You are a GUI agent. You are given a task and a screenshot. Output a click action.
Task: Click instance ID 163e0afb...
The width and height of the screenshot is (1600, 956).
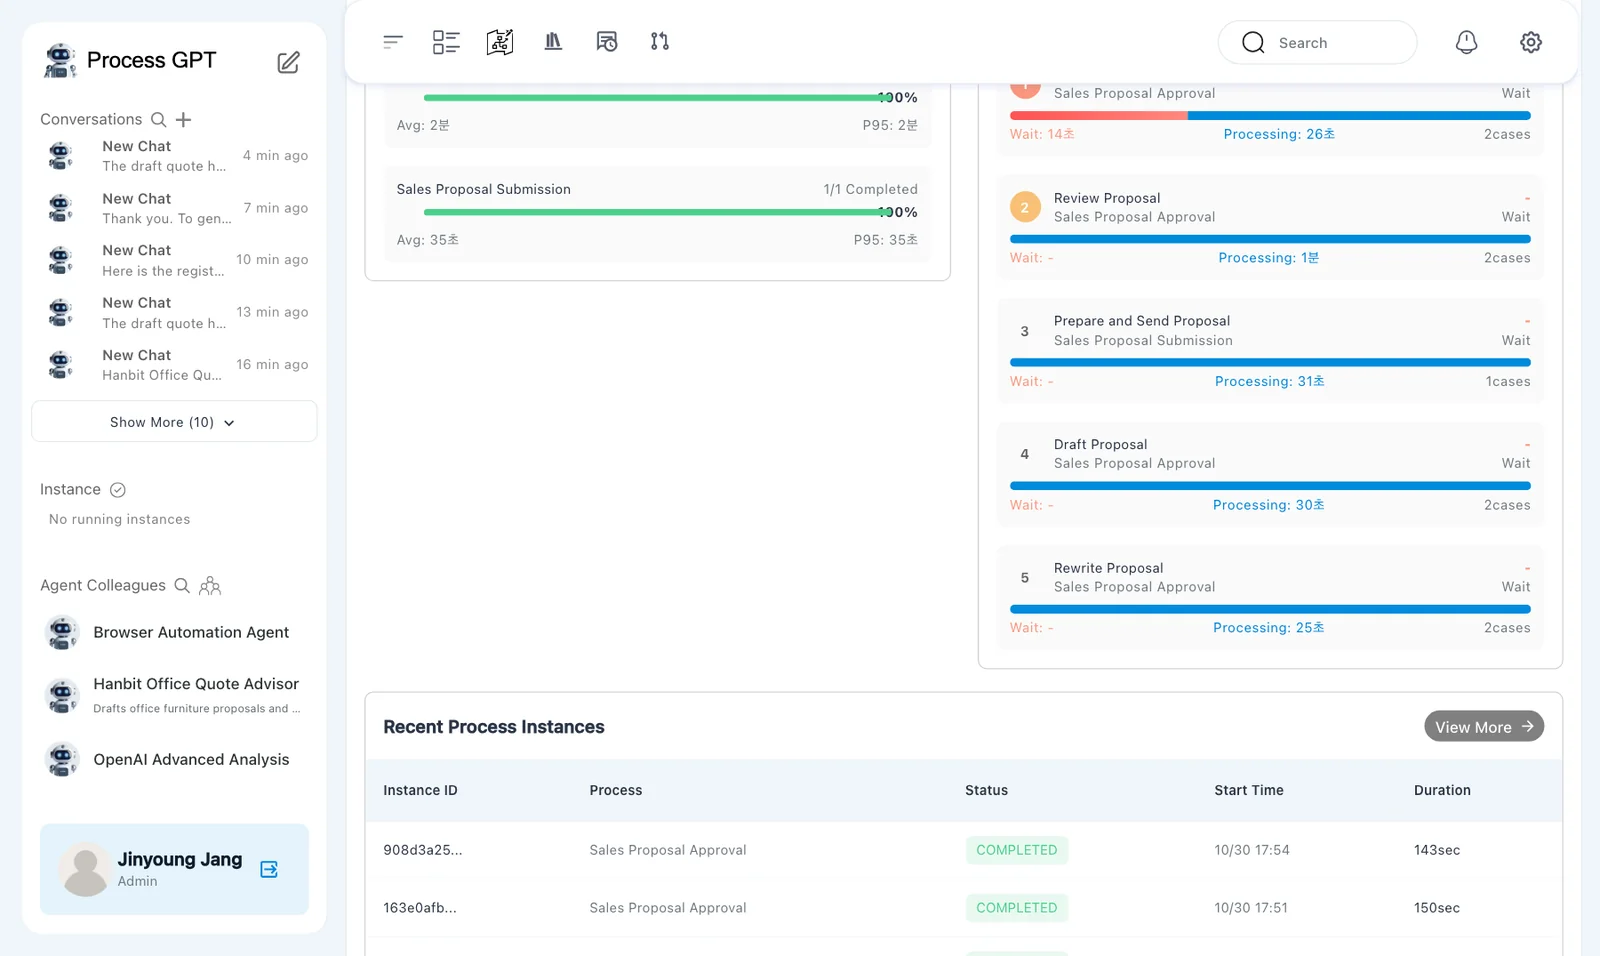(x=420, y=908)
